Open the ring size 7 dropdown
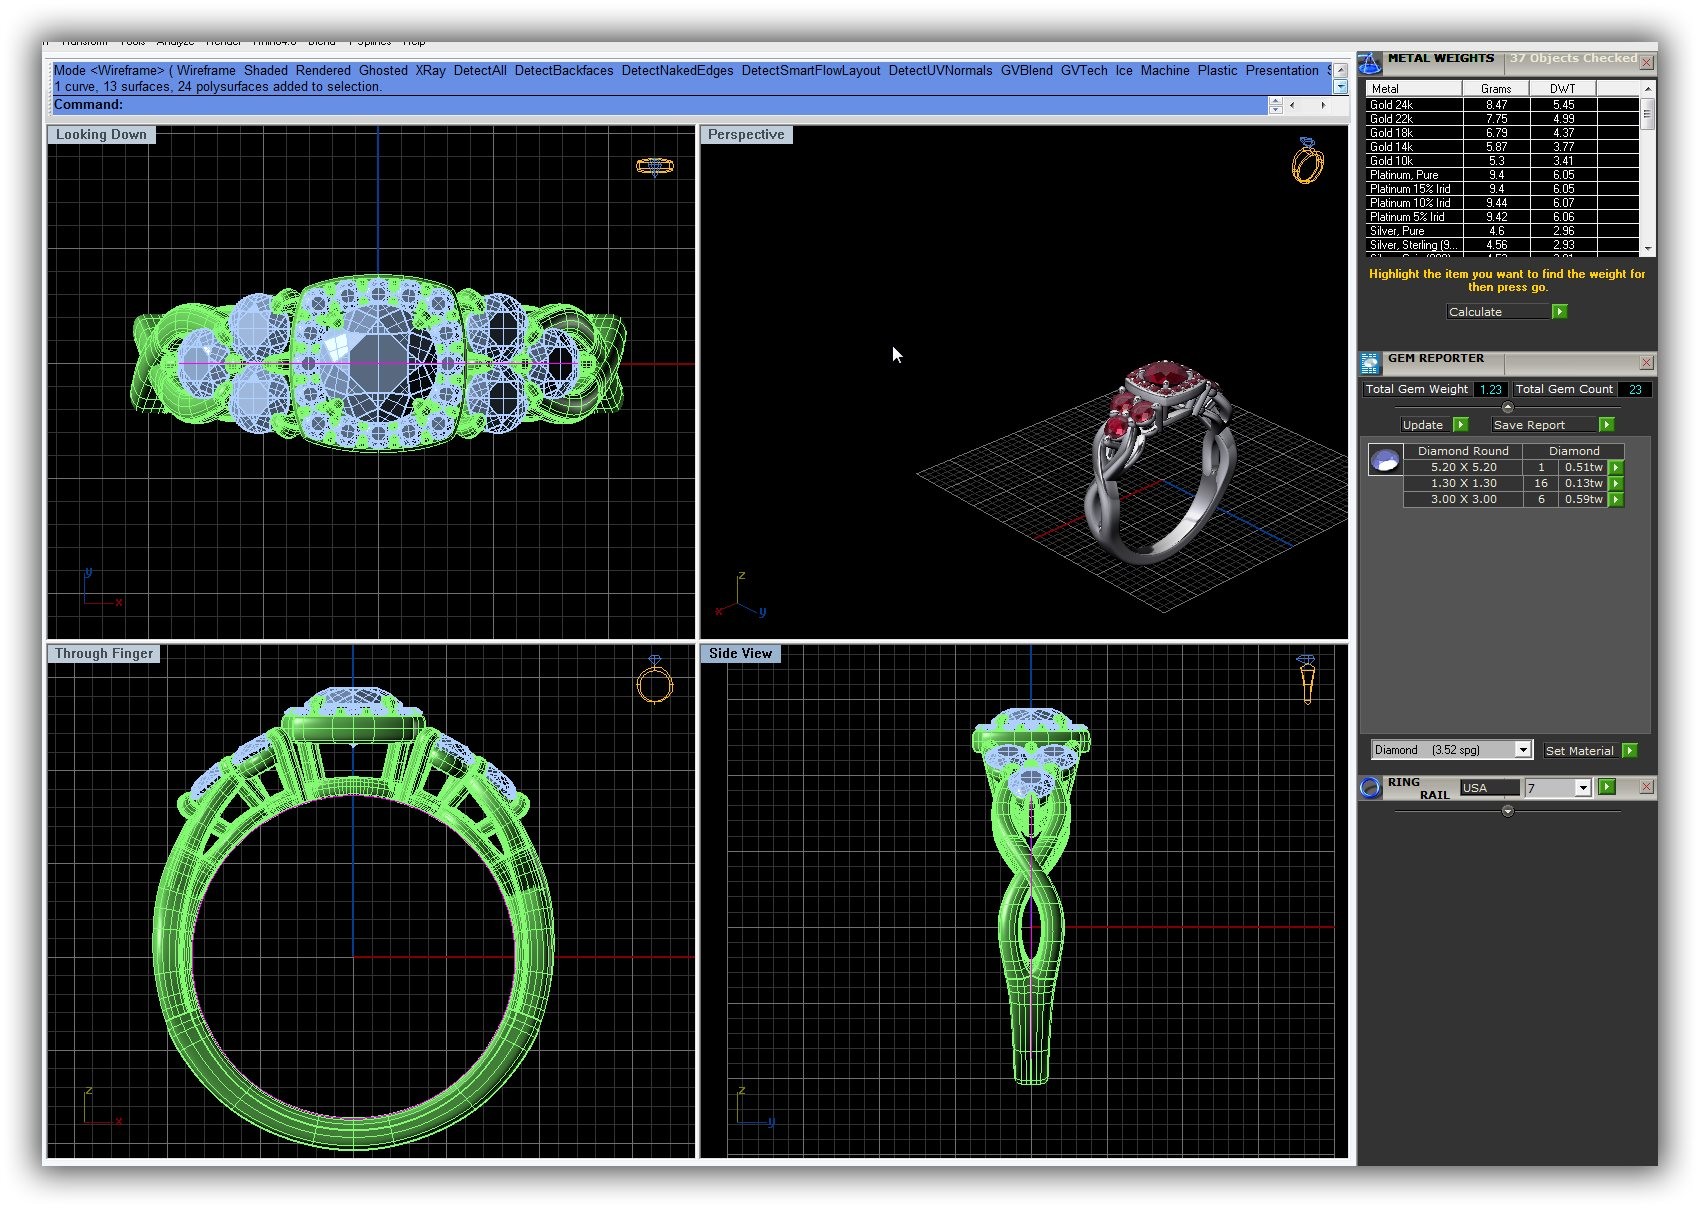The height and width of the screenshot is (1208, 1700). point(1582,788)
